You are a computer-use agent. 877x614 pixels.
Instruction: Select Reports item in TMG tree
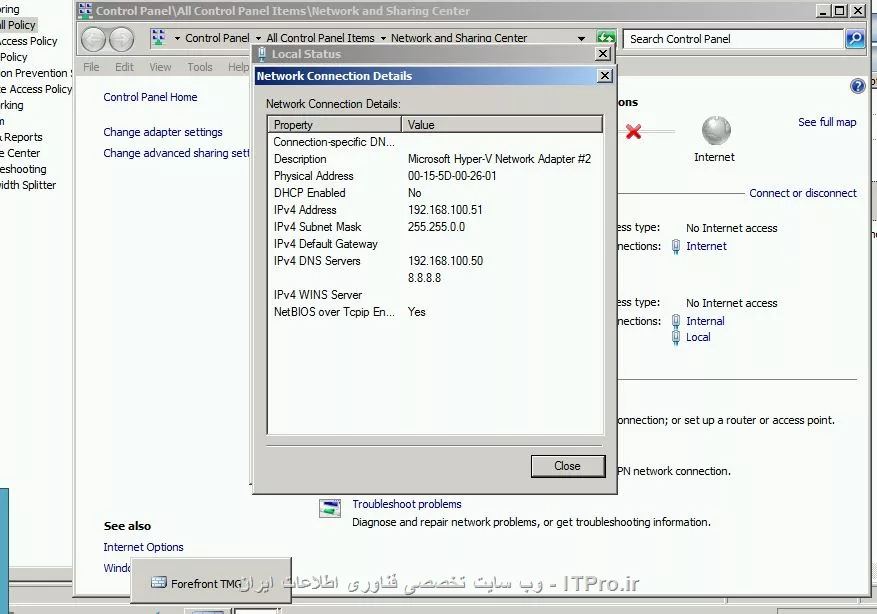coord(22,138)
